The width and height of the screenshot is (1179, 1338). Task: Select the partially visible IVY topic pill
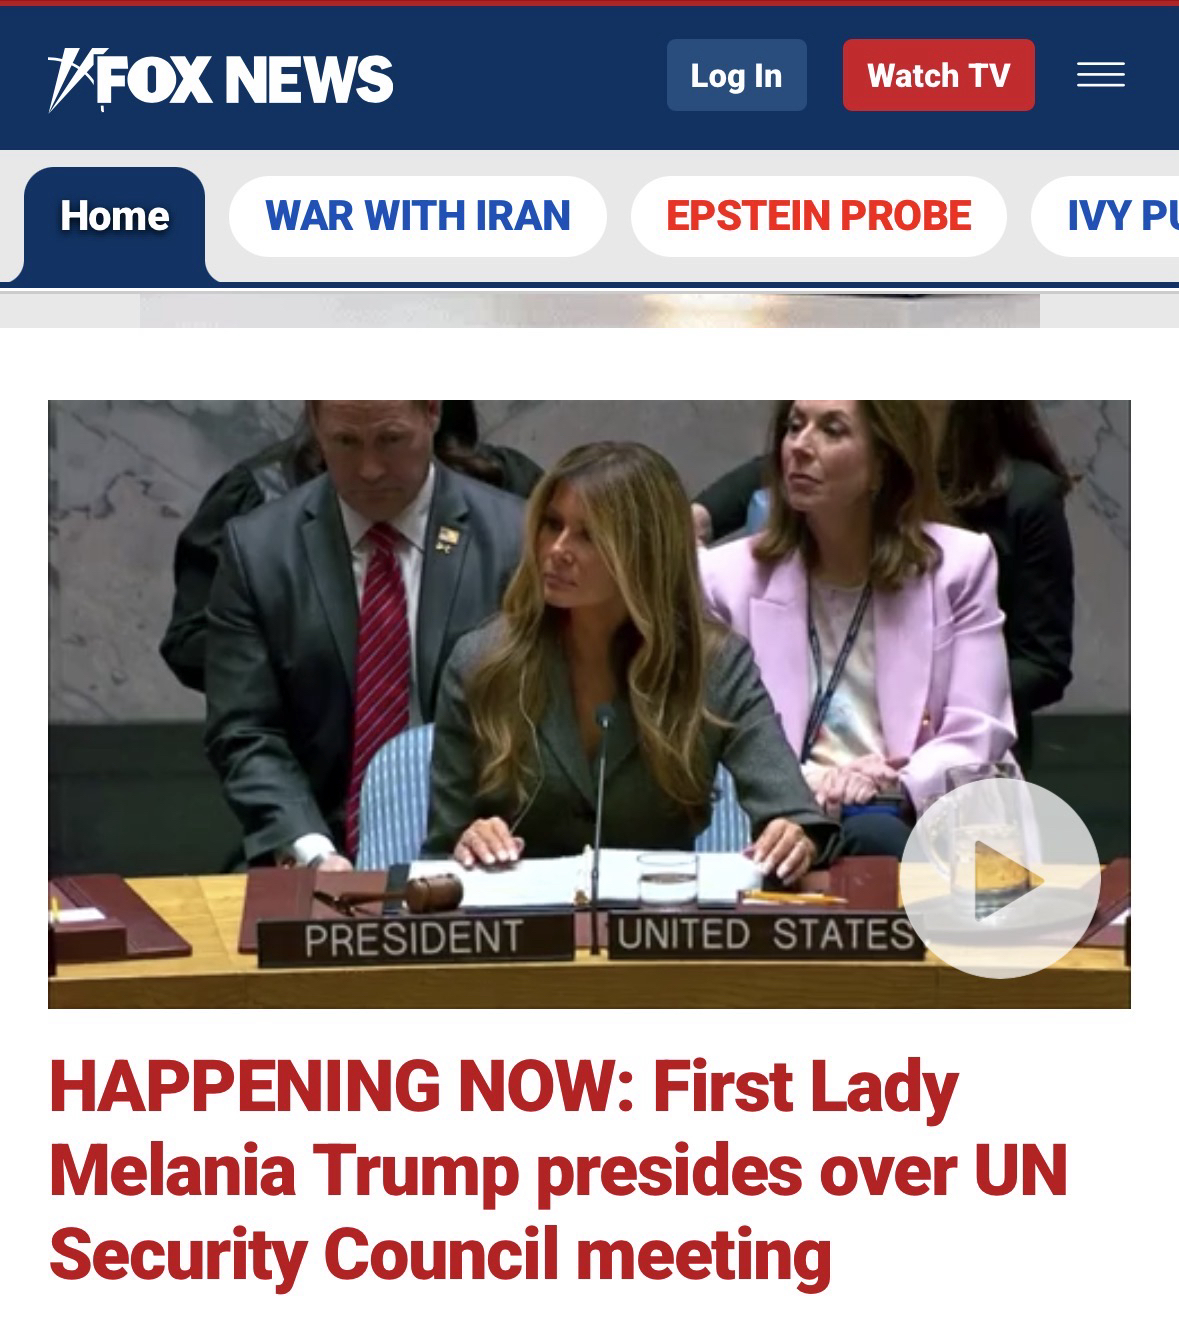(x=1106, y=216)
